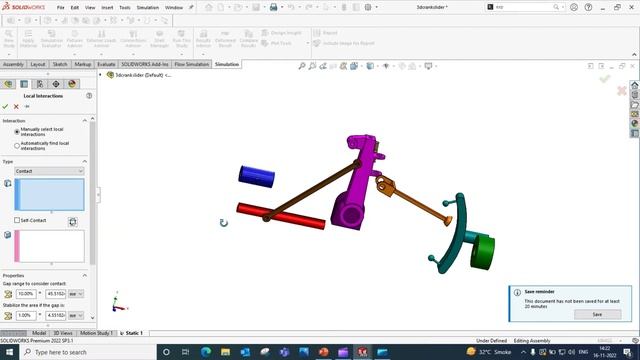
Task: Select Automatically find local interactions option
Action: tap(17, 146)
